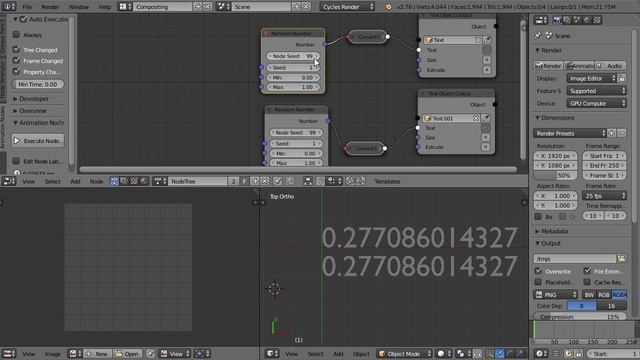Toggle the Overwrite checkbox
The width and height of the screenshot is (640, 360).
[538, 271]
